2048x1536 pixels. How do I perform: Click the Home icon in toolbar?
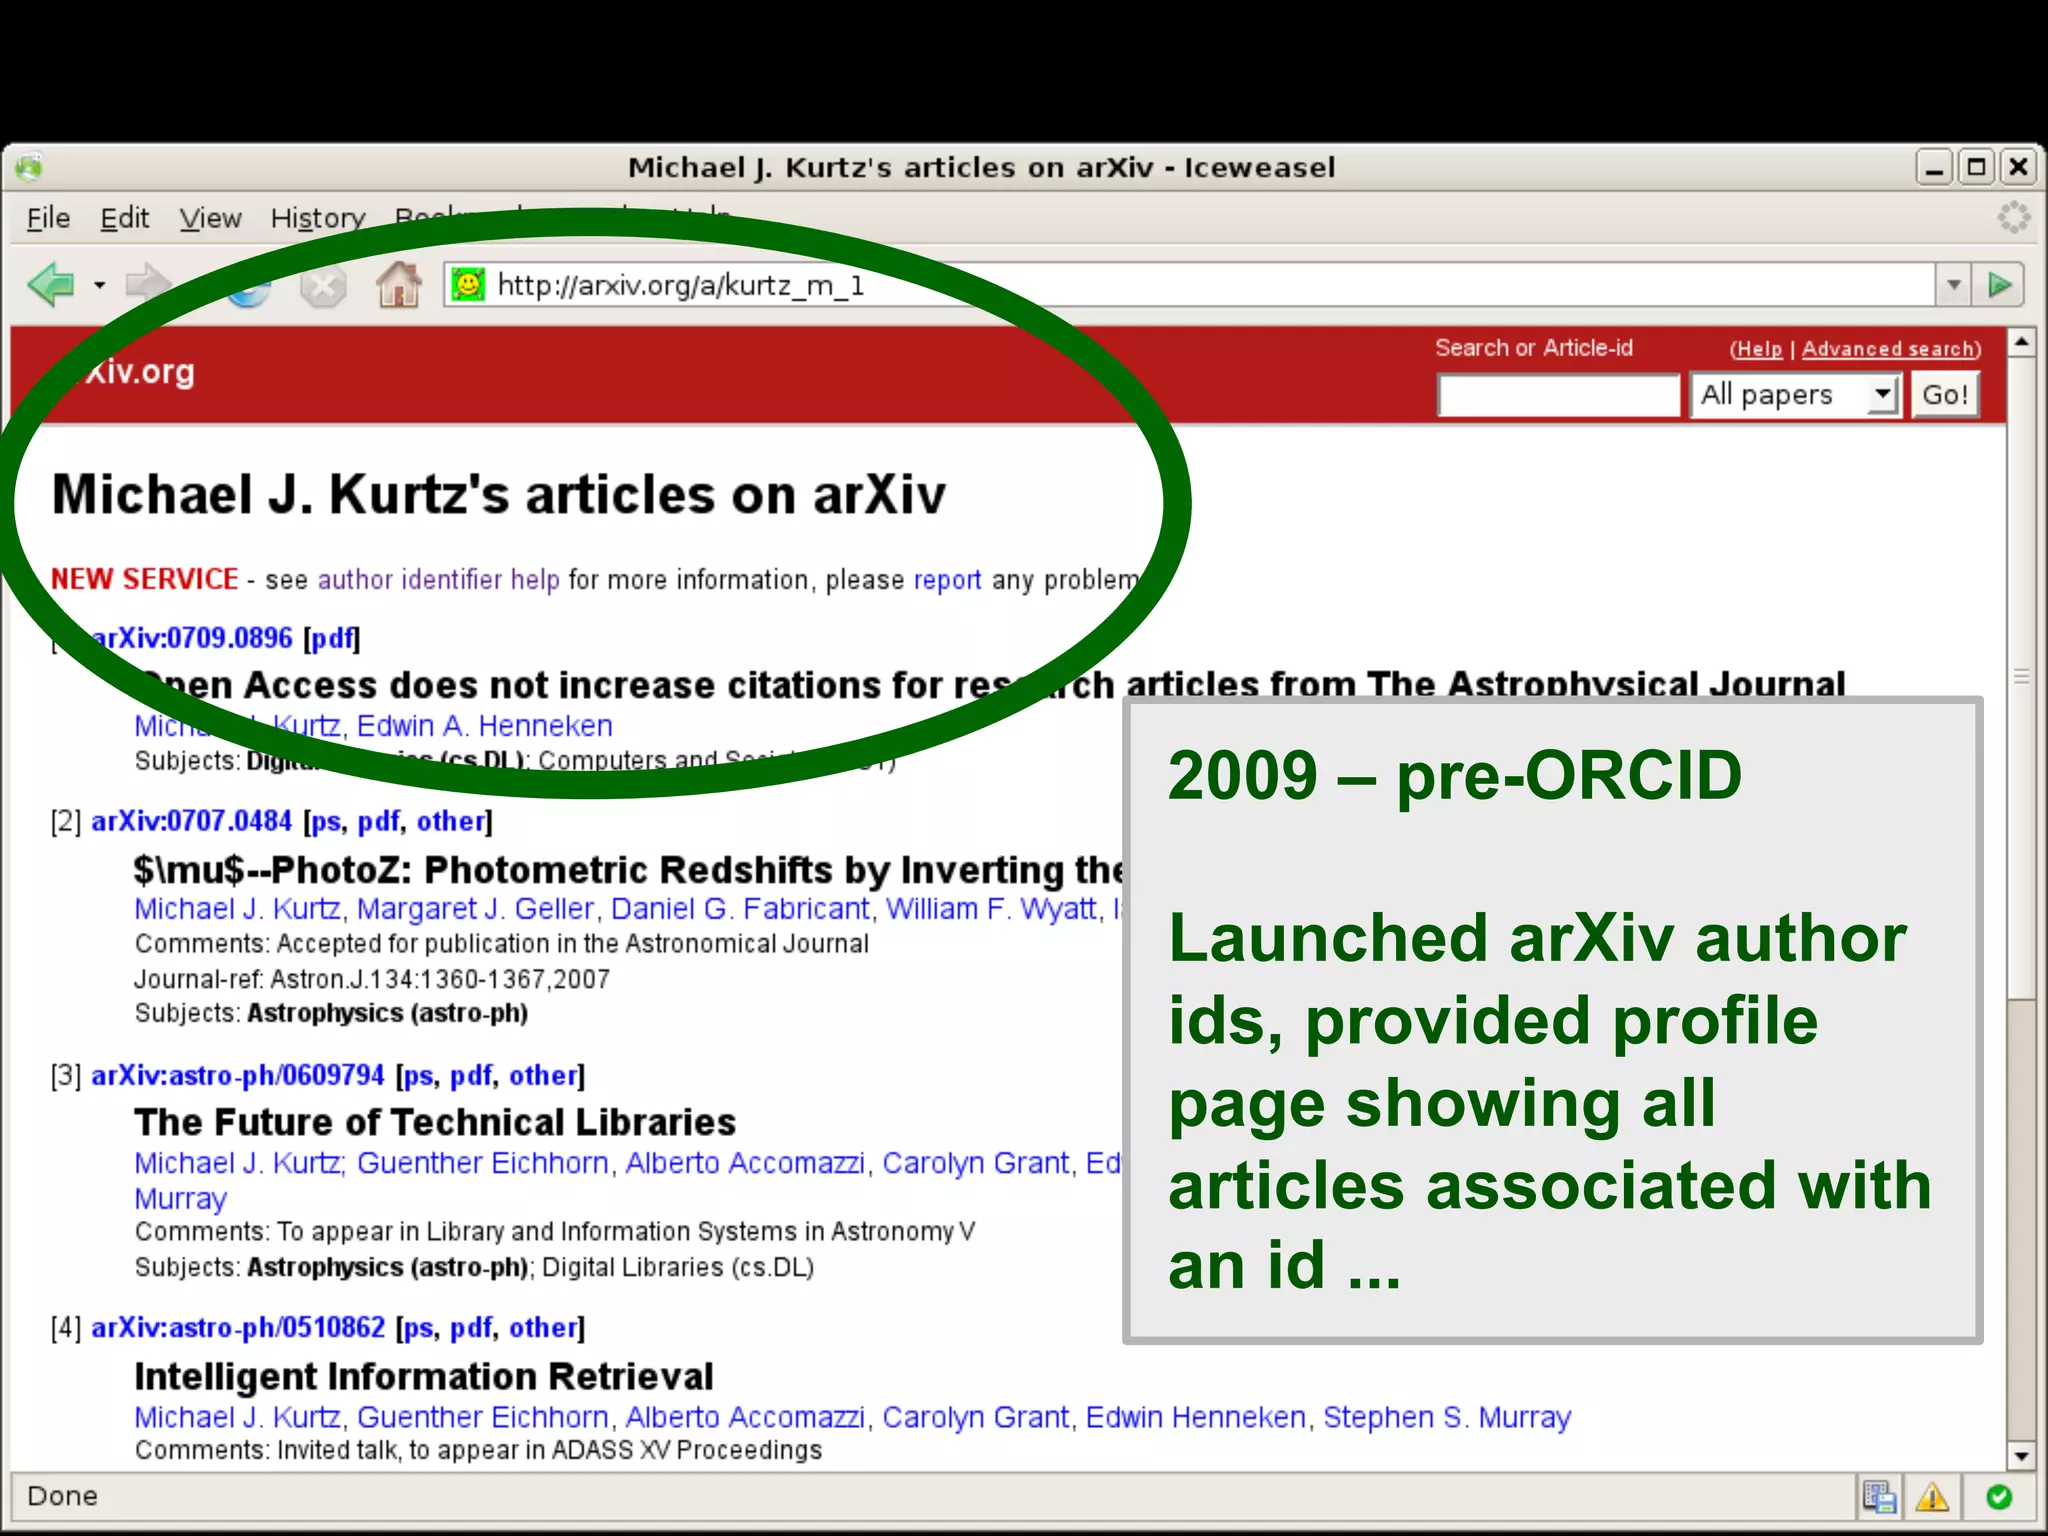point(398,286)
